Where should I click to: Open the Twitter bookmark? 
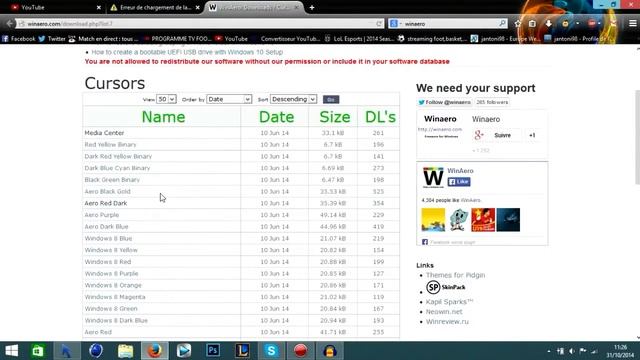(52, 39)
